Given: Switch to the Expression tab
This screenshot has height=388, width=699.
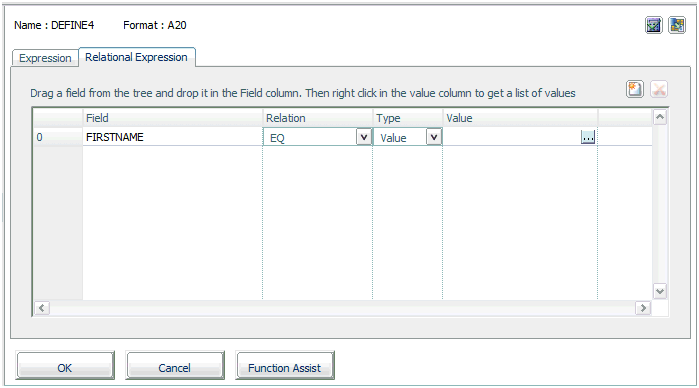Looking at the screenshot, I should (x=45, y=58).
